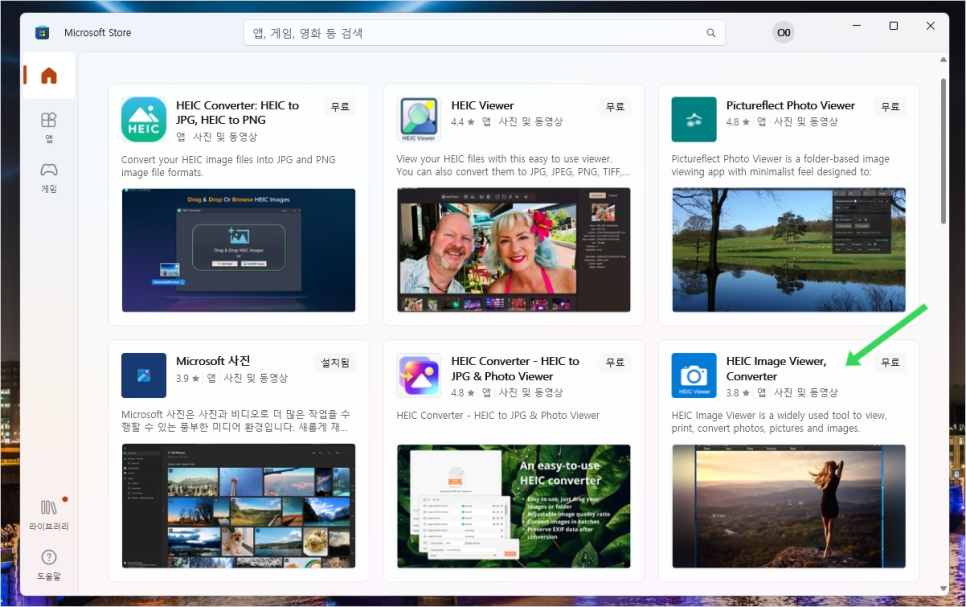Screen dimensions: 966x607
Task: Click 'Pictureflect Photo Viewer is a folder-based' description
Action: point(781,165)
